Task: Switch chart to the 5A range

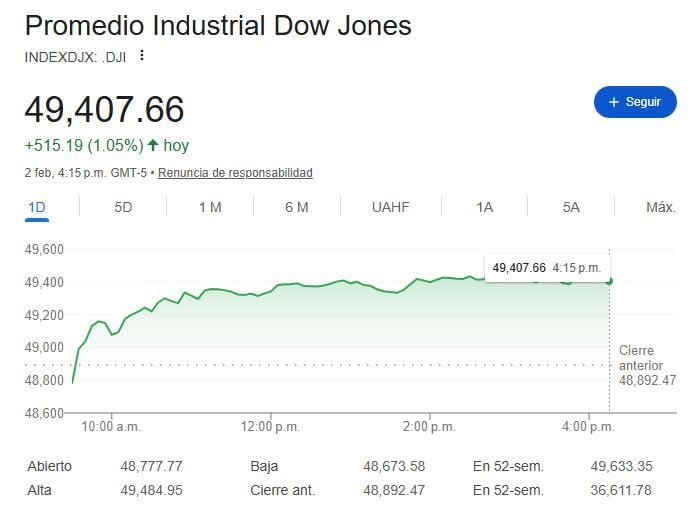Action: pyautogui.click(x=571, y=207)
